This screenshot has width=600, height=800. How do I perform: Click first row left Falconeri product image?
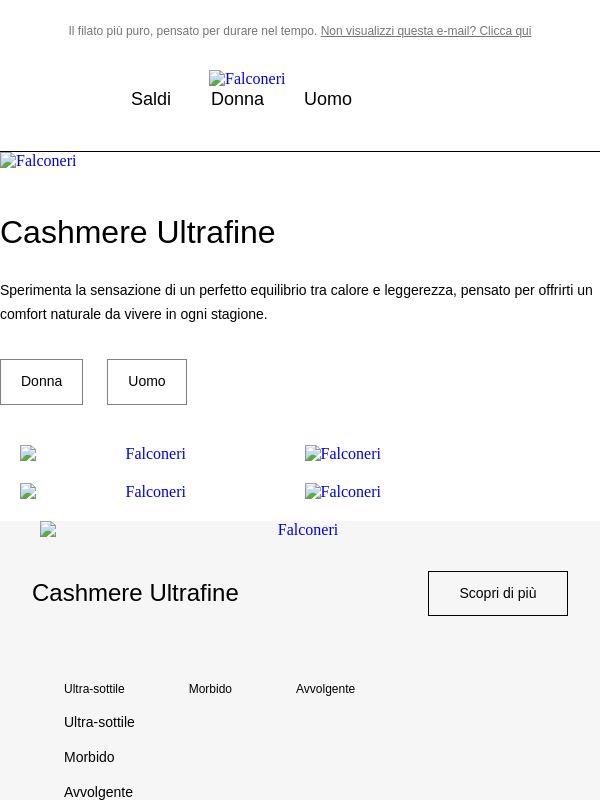tap(103, 453)
